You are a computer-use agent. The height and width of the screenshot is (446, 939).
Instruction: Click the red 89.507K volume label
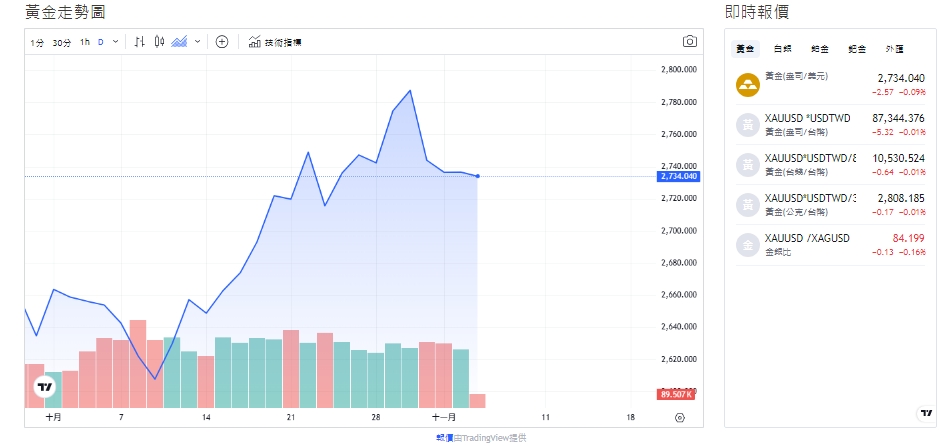[x=676, y=395]
